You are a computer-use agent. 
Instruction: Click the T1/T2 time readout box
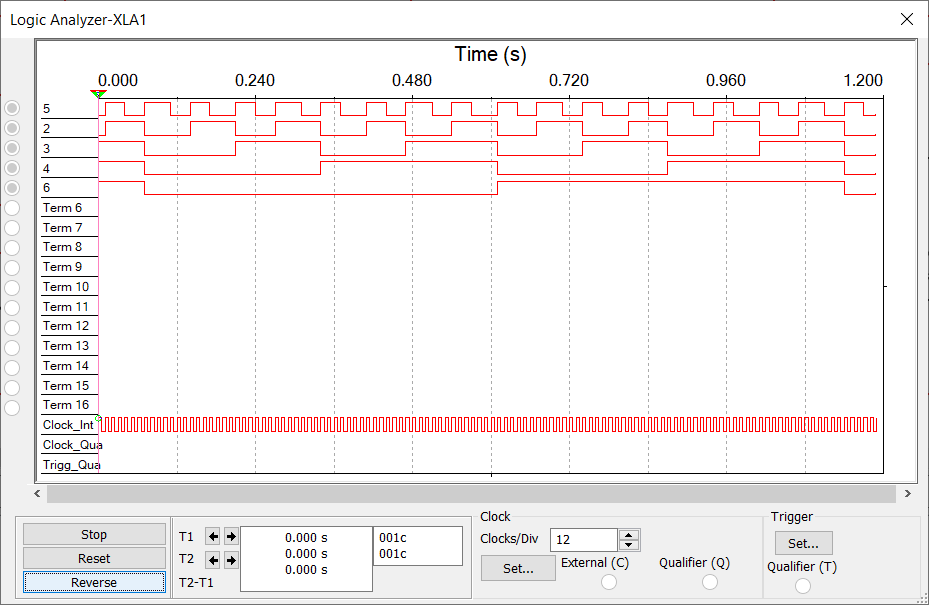(x=306, y=559)
